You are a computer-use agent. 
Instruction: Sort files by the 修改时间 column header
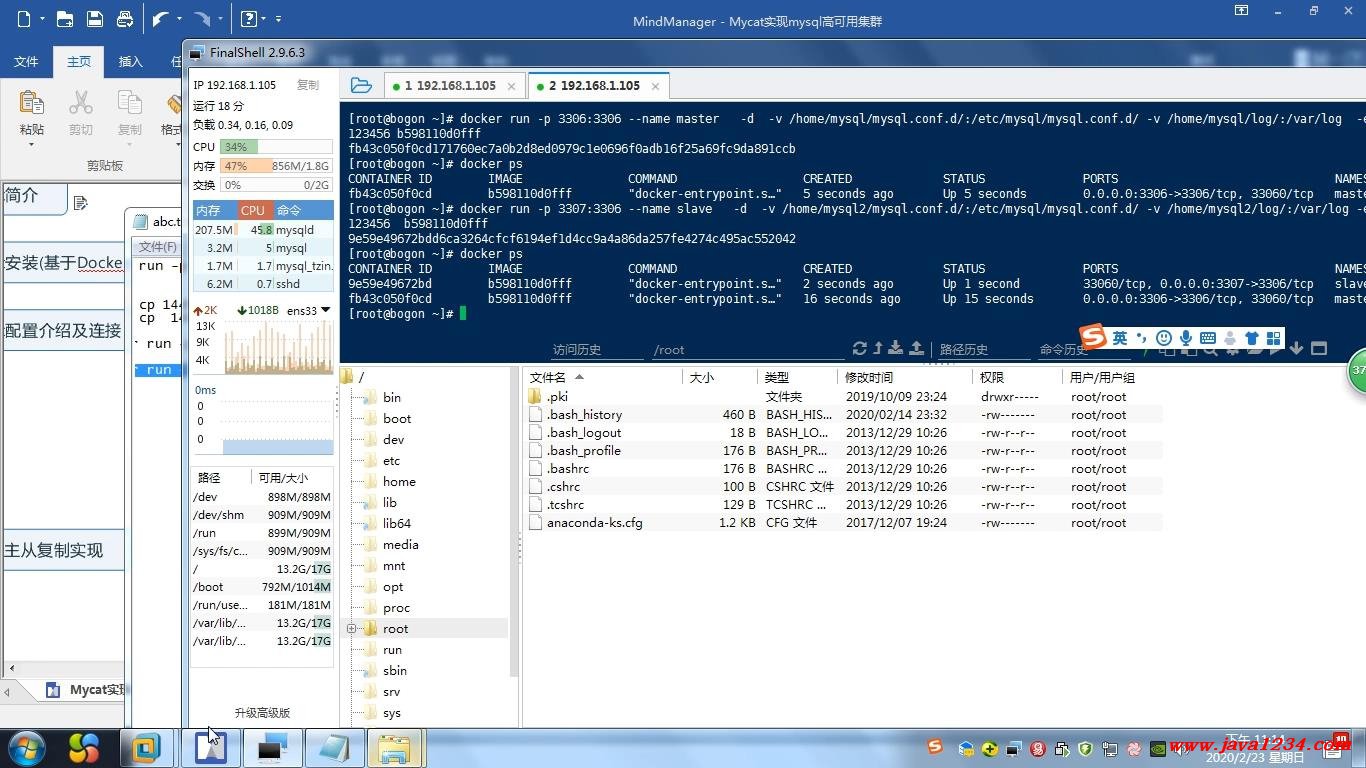(904, 377)
